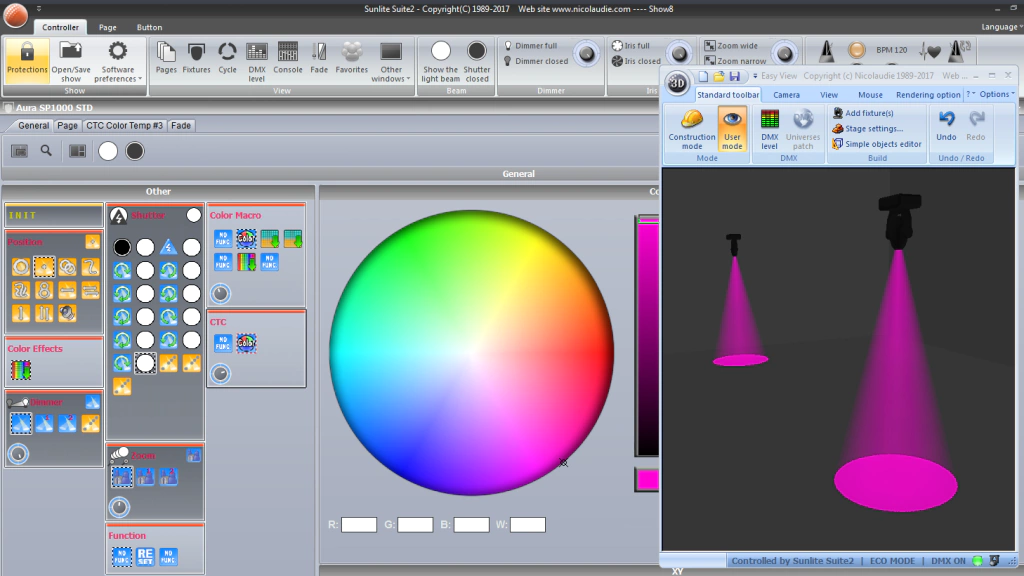Click the INIT button
The width and height of the screenshot is (1024, 576).
tap(54, 215)
